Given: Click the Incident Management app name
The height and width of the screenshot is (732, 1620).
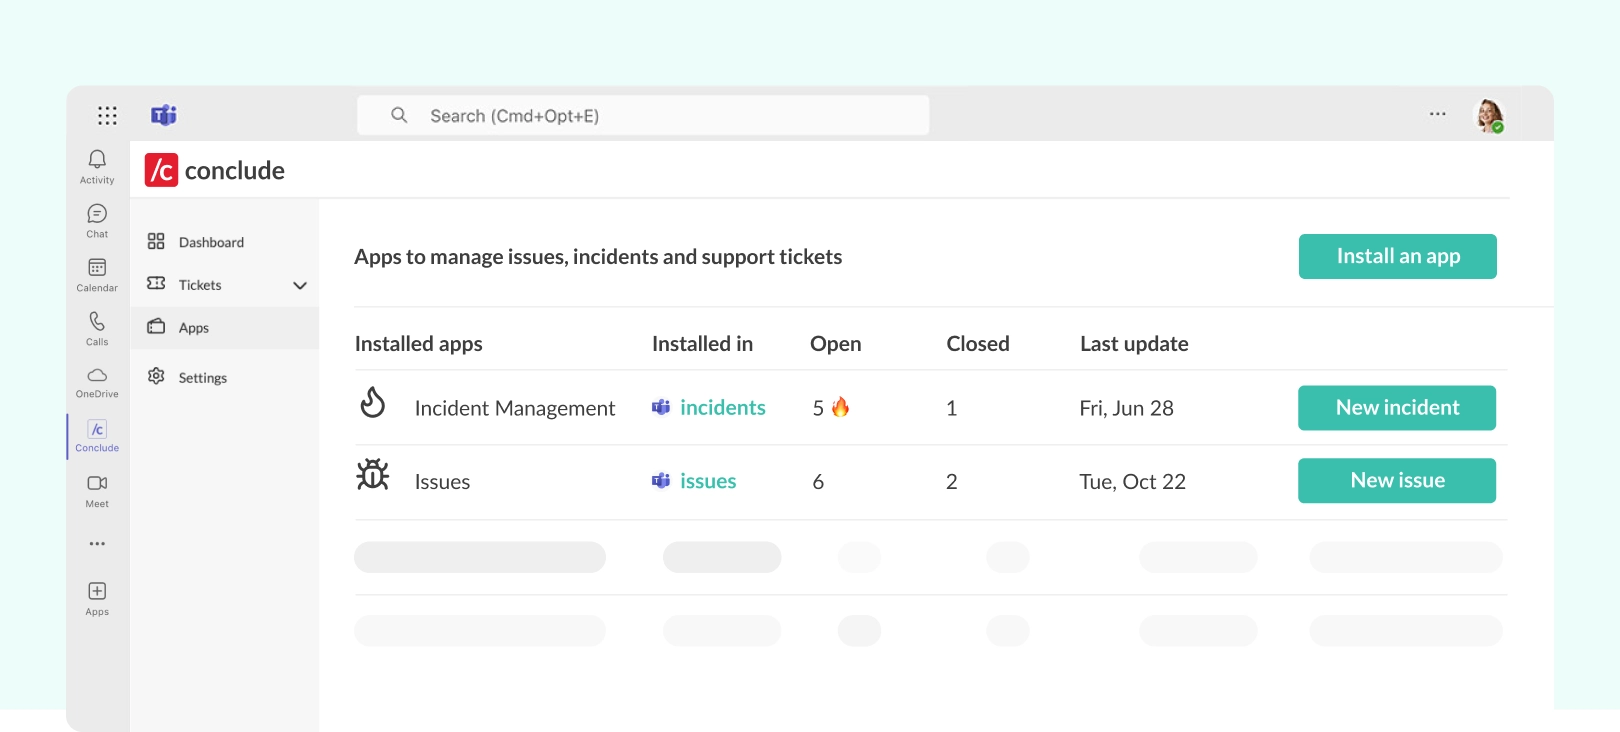Looking at the screenshot, I should click(515, 408).
